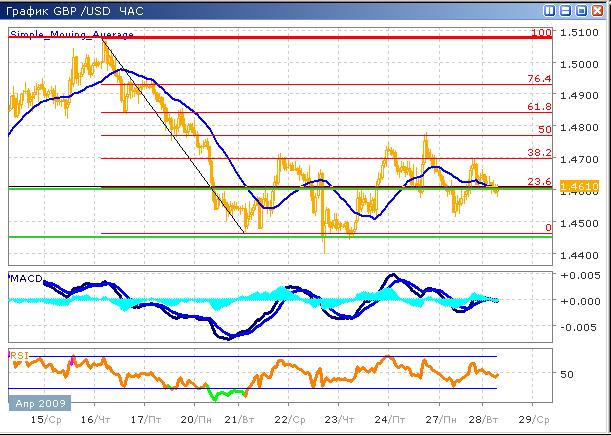
Task: Click the MACD indicator label
Action: (26, 277)
